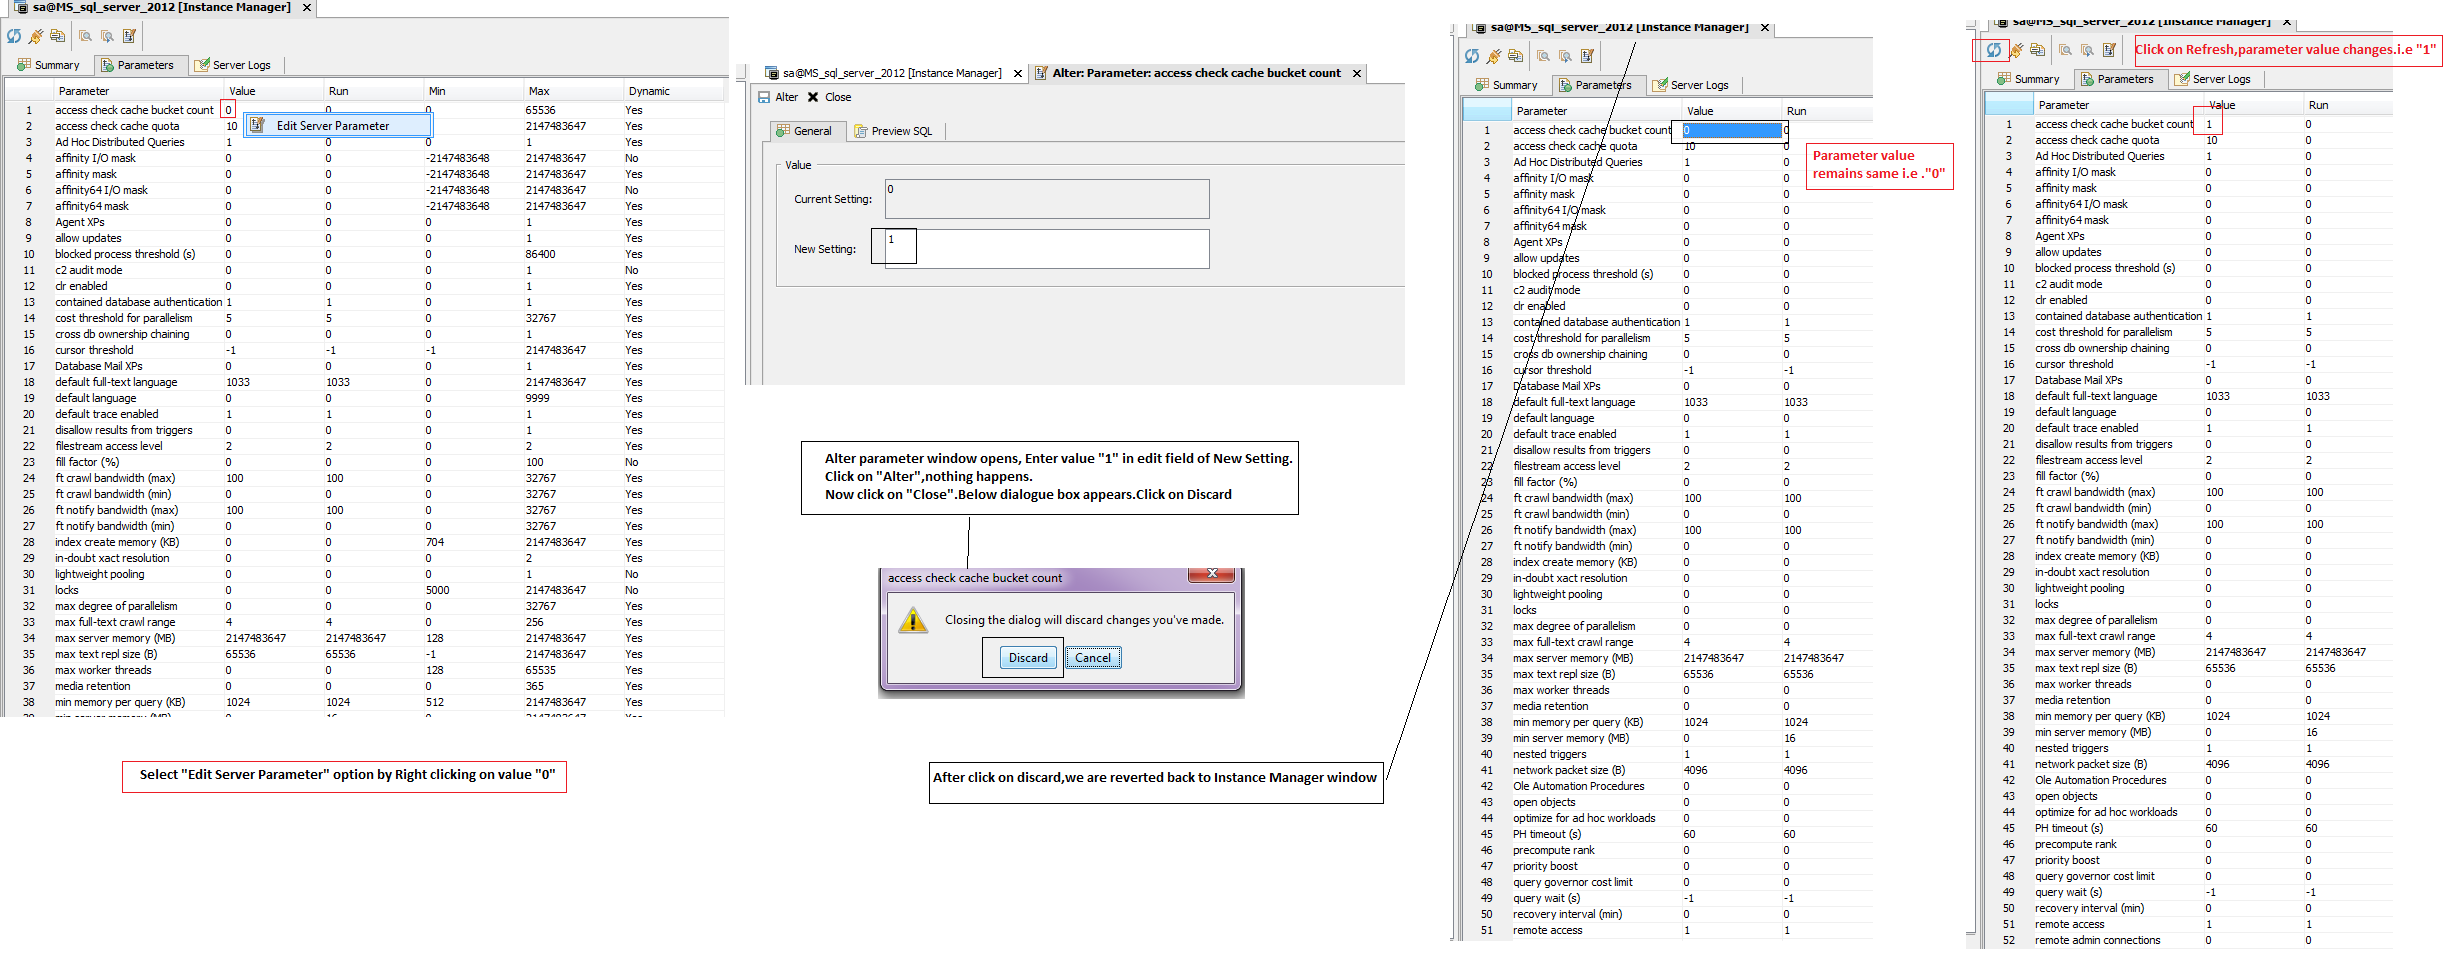Click Max column header in leftmost panel
2452x964 pixels.
pyautogui.click(x=574, y=91)
